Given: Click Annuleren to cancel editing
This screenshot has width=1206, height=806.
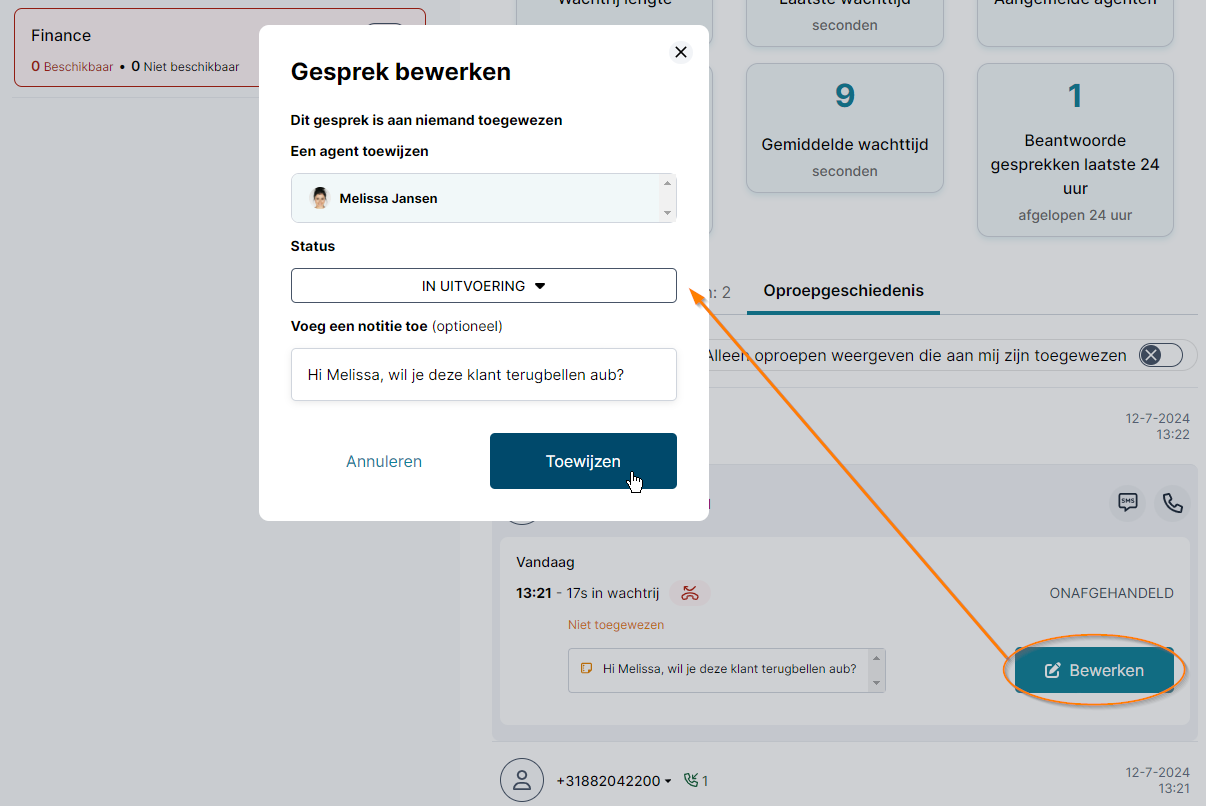Looking at the screenshot, I should [384, 461].
